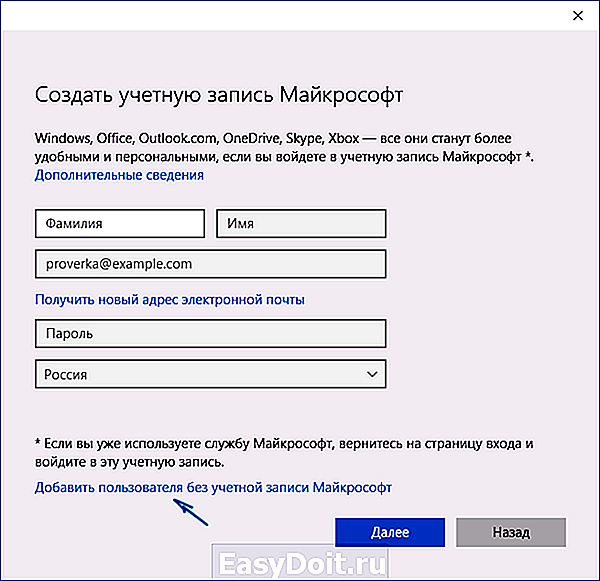Focus the Имя input field
The image size is (600, 581).
[301, 224]
